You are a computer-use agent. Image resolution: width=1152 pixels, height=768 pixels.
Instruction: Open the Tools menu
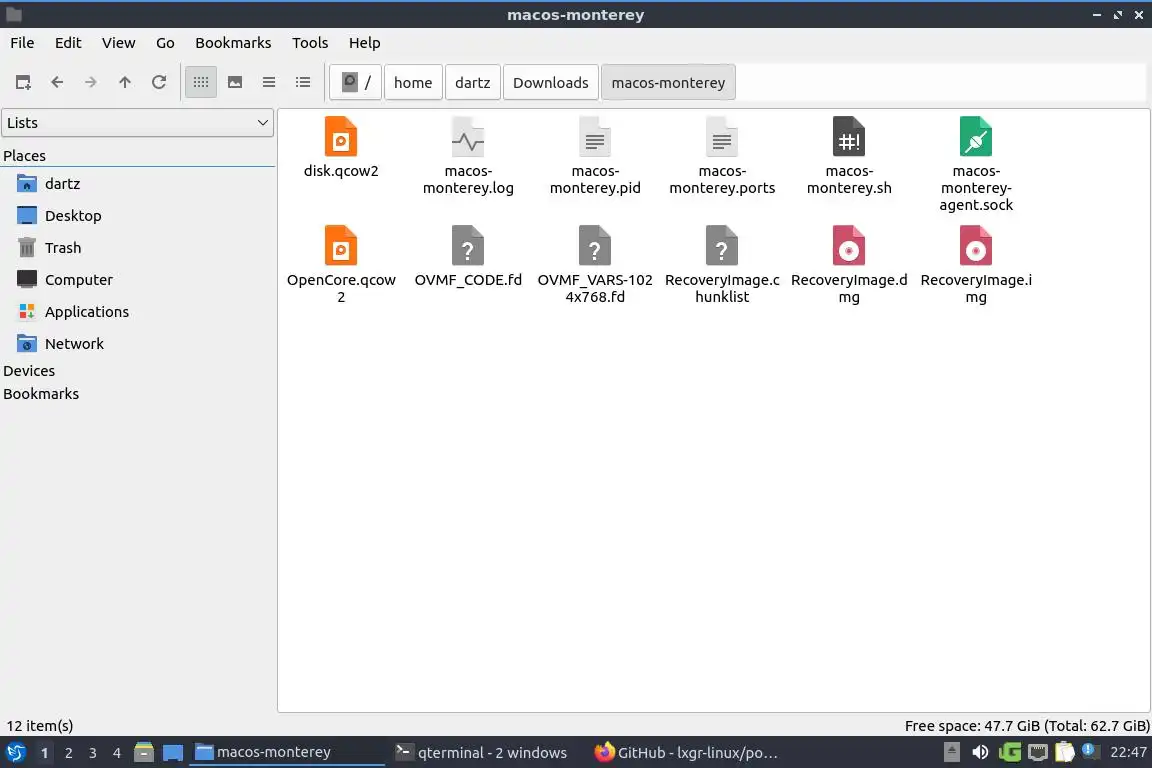(310, 43)
